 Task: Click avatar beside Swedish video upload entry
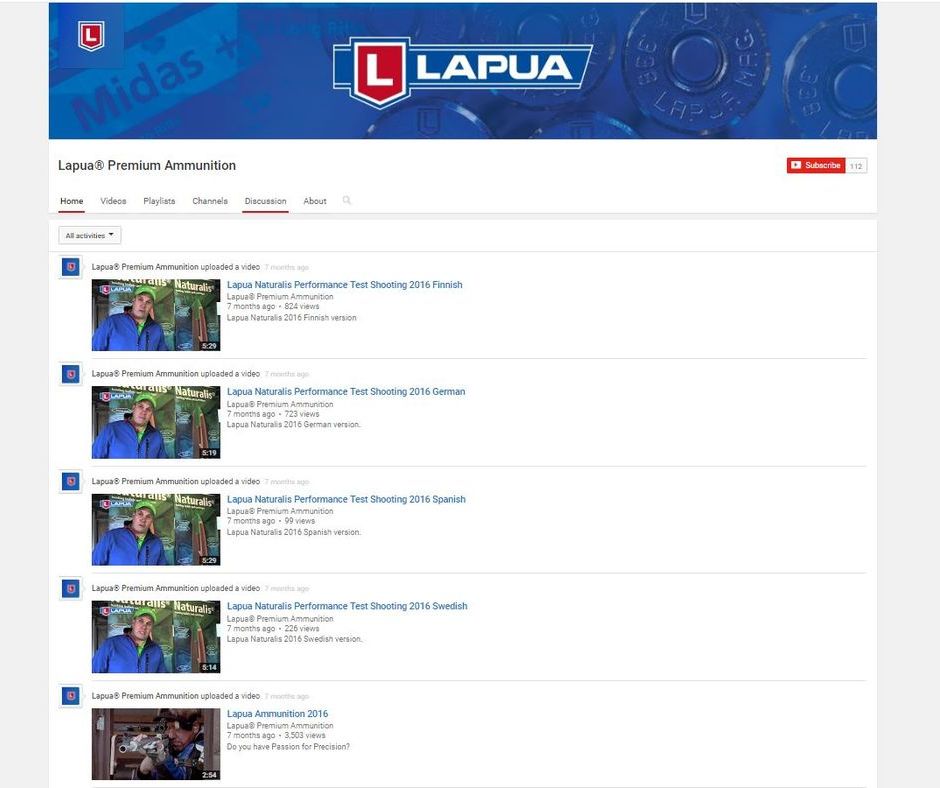[x=71, y=589]
